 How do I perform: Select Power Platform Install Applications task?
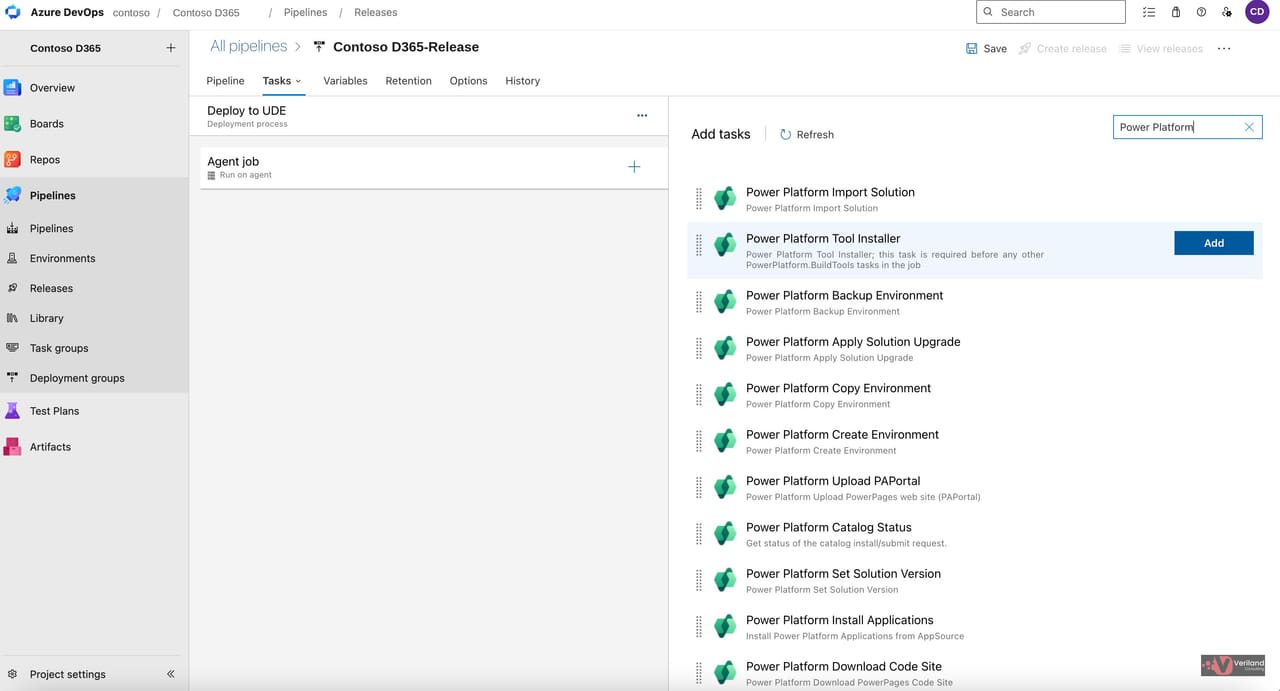point(975,627)
